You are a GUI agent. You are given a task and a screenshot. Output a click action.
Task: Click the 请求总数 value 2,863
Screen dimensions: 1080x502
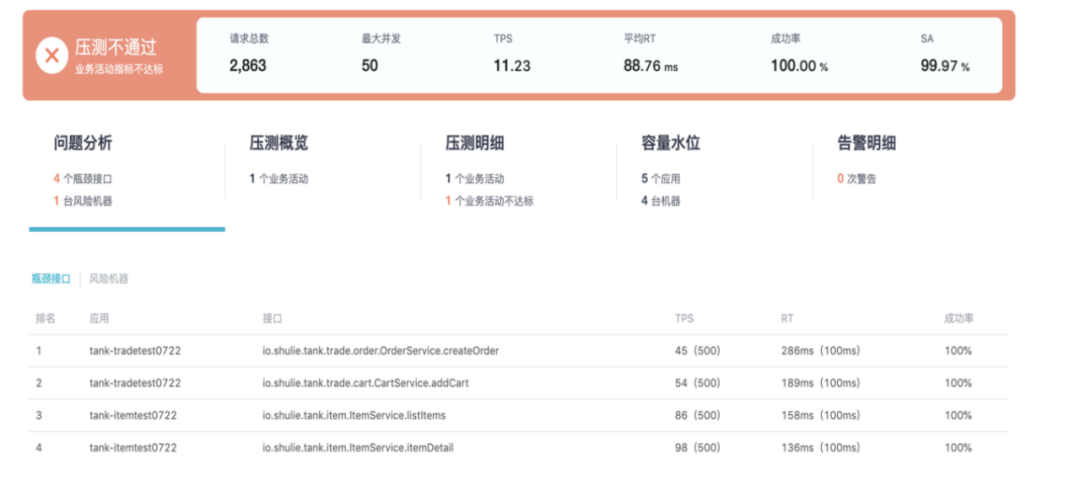pos(247,66)
